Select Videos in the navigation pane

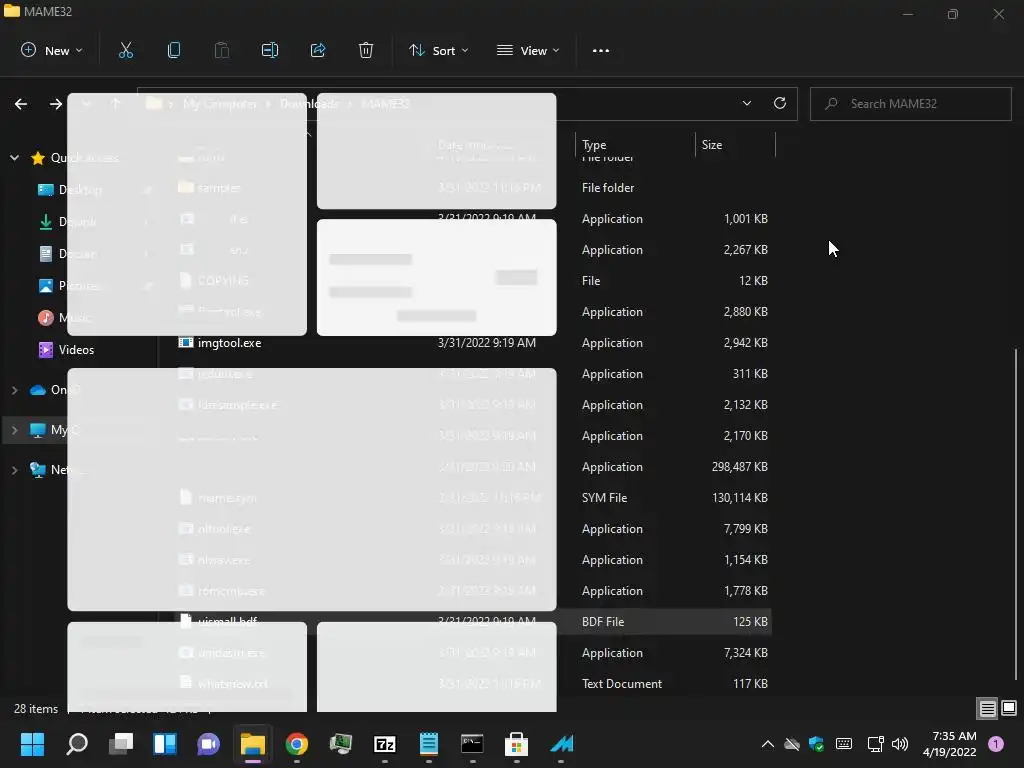coord(76,349)
